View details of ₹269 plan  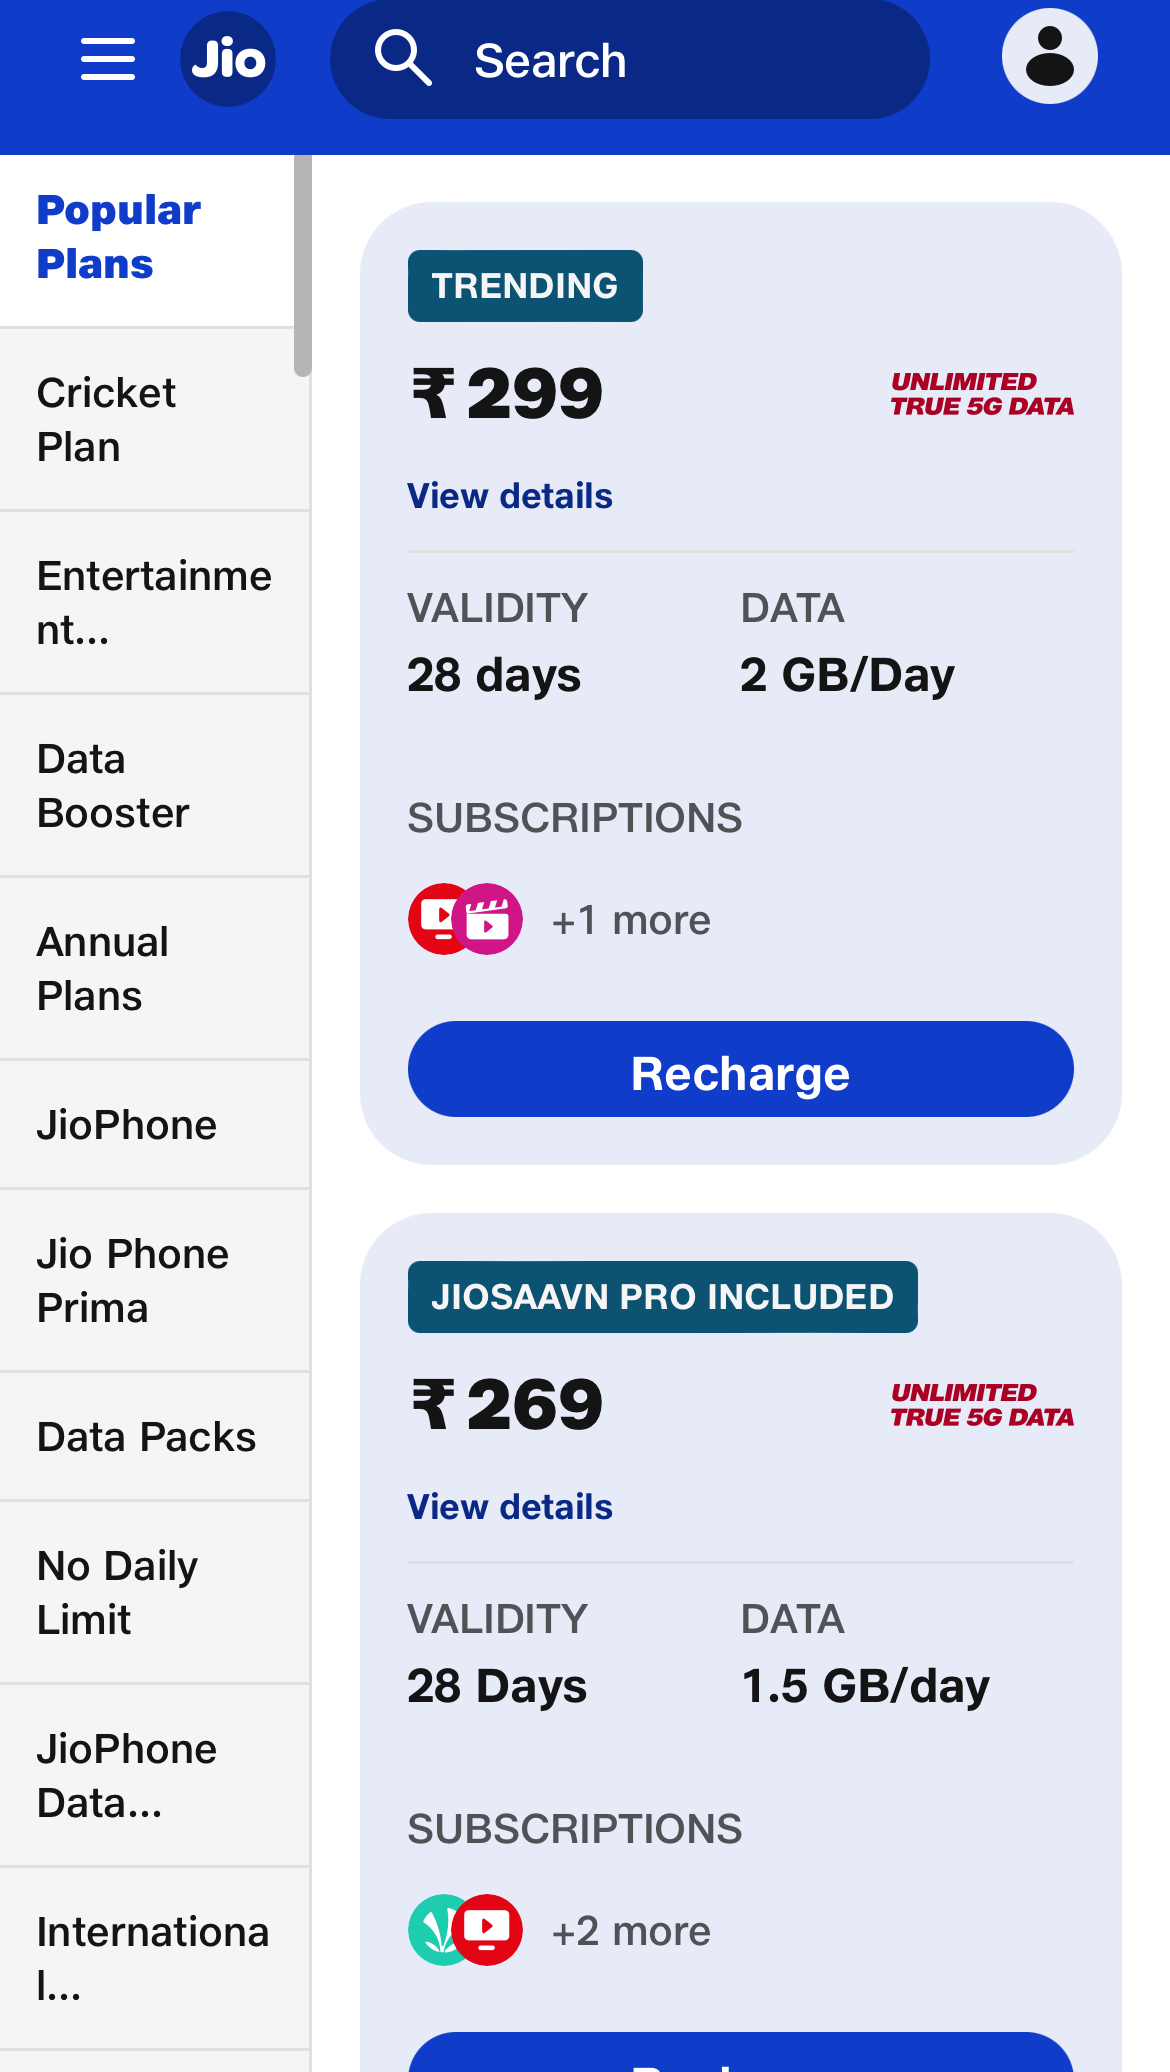(510, 1507)
